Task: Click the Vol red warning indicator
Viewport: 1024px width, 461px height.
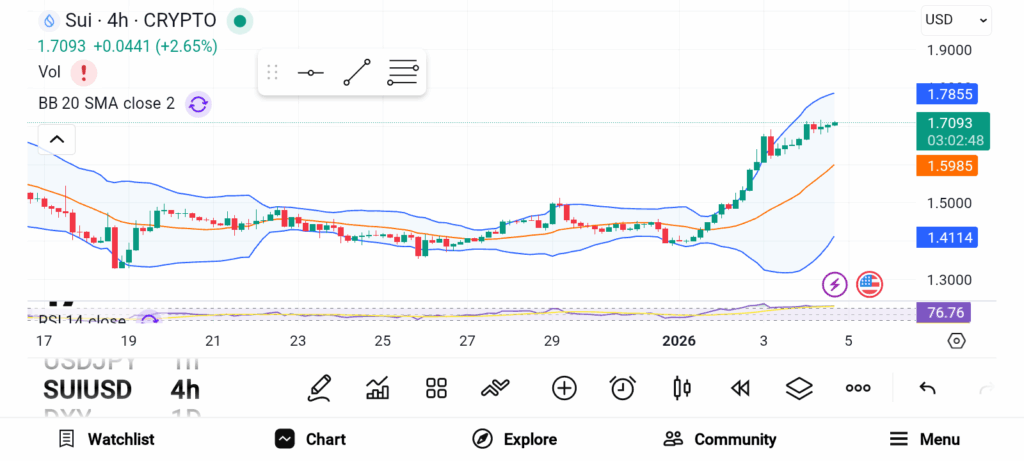Action: [x=84, y=72]
